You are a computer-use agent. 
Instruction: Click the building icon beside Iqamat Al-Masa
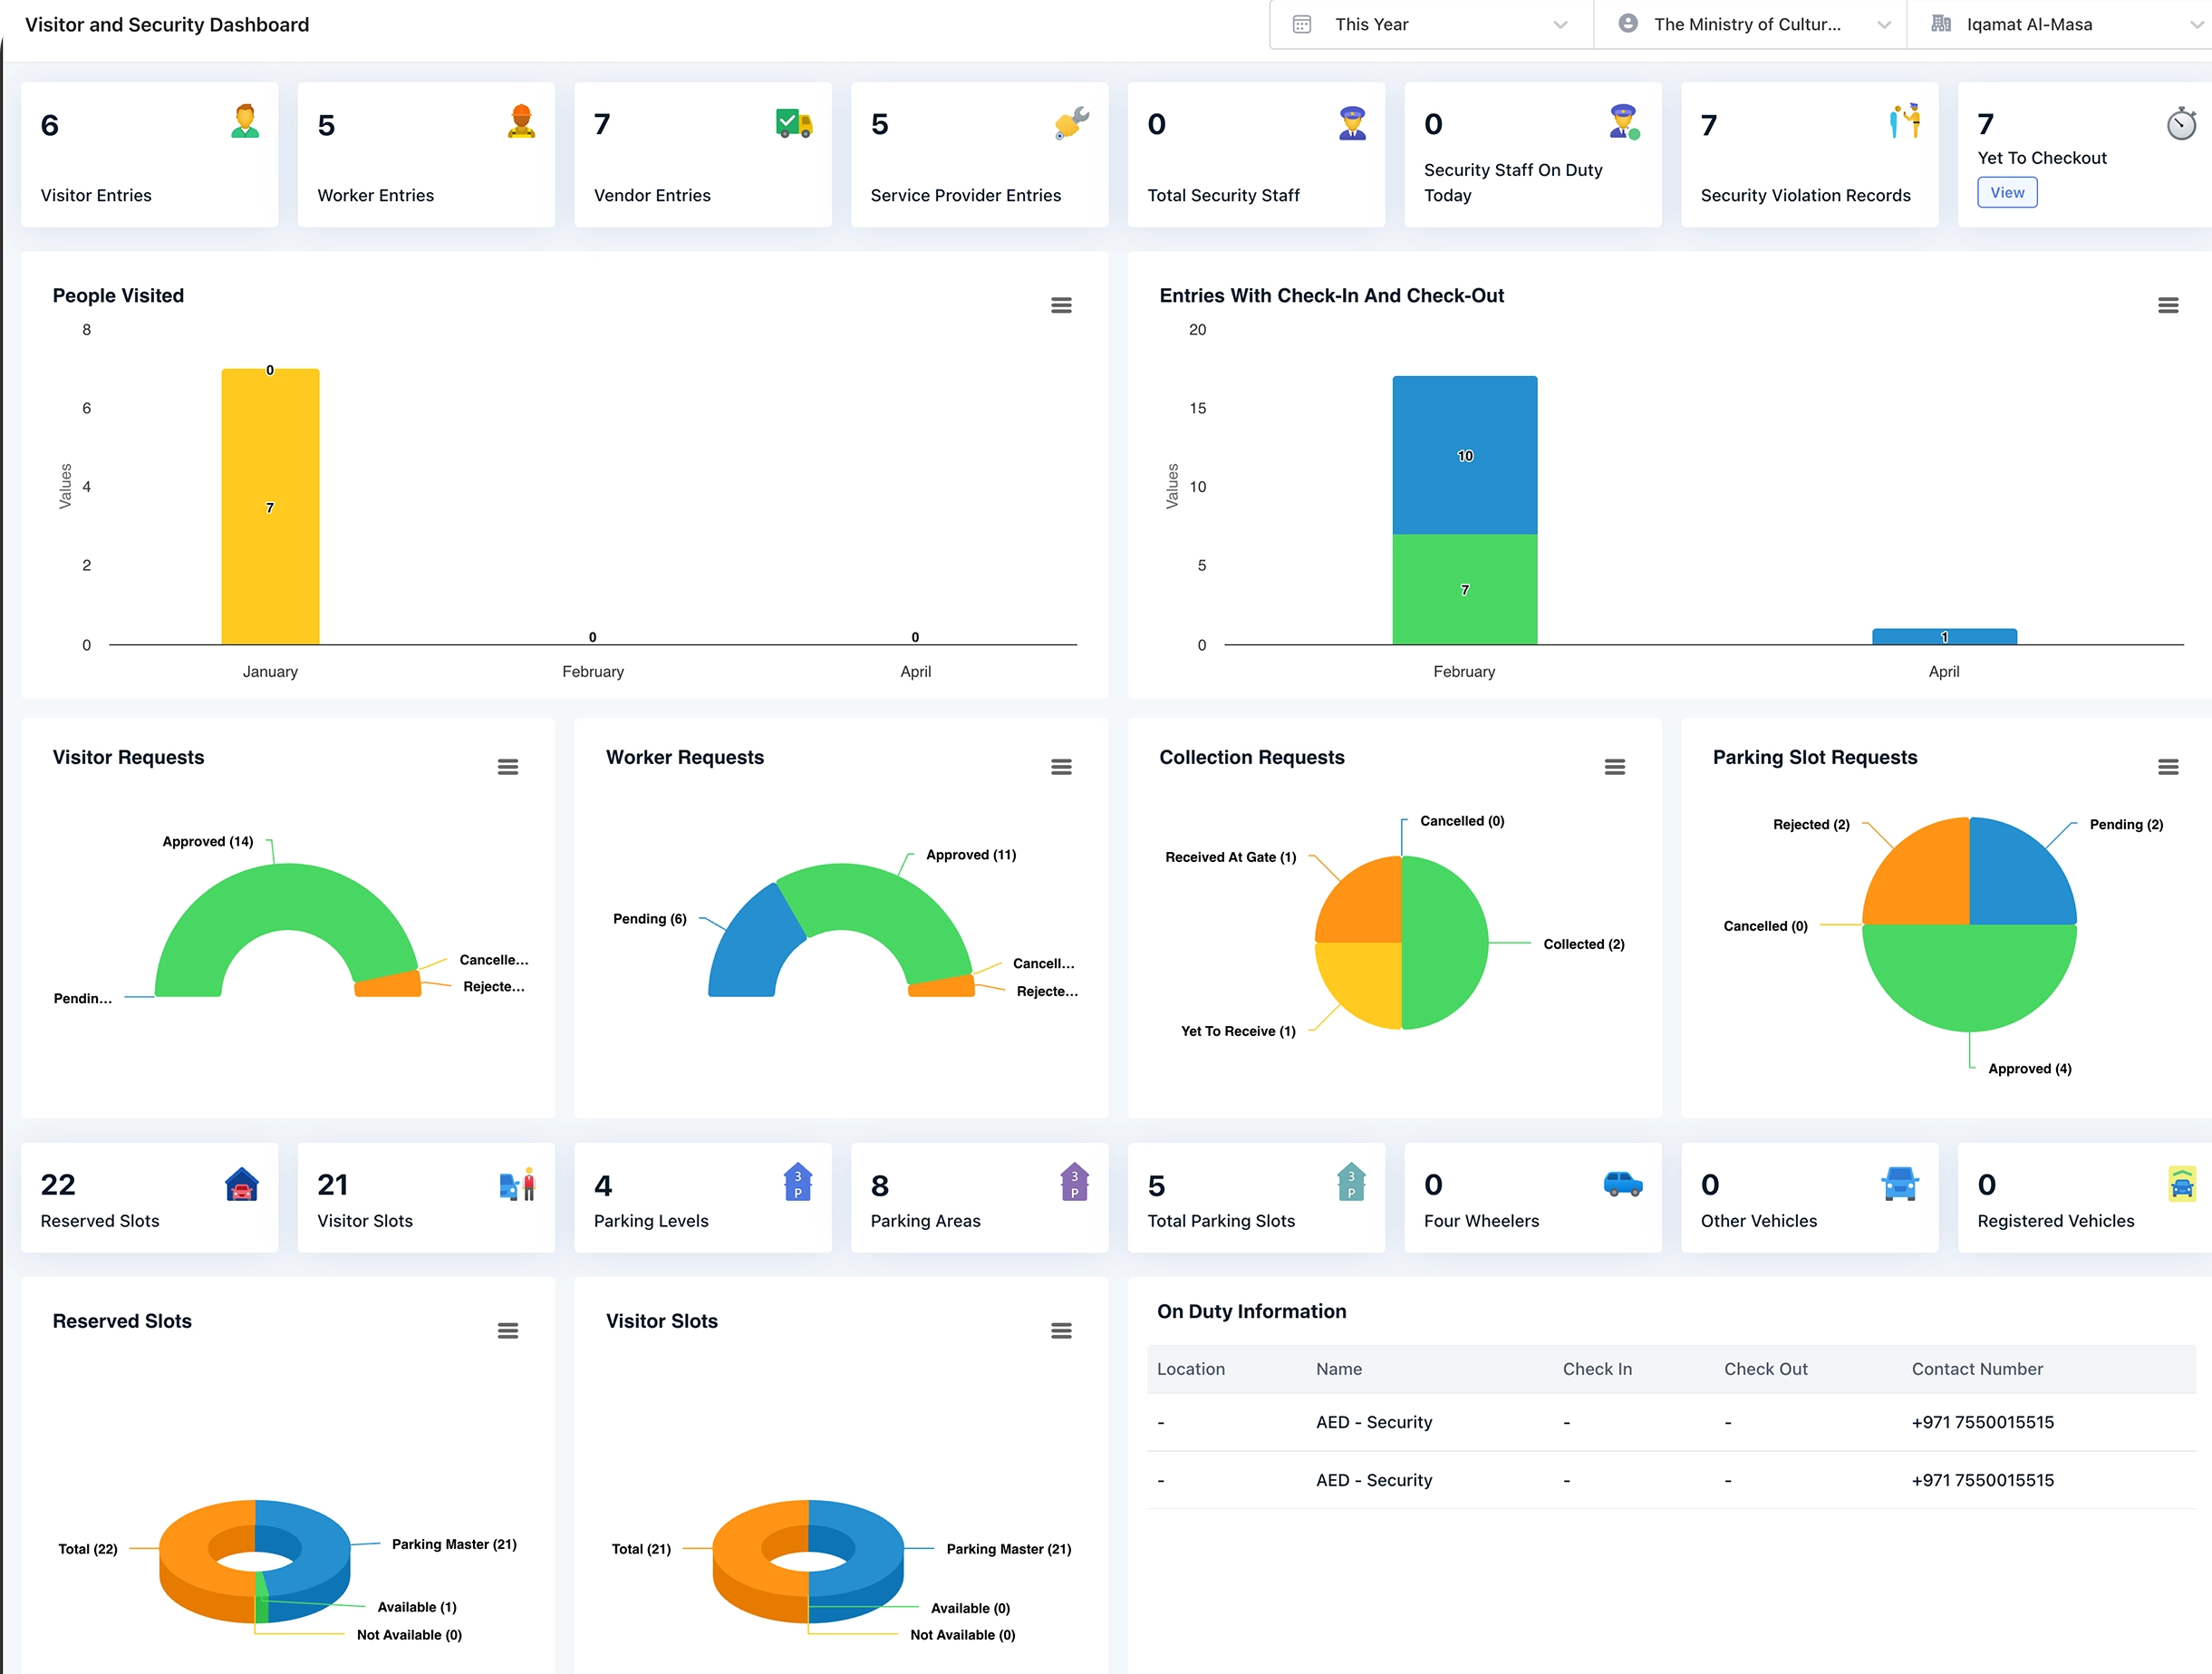pyautogui.click(x=1941, y=23)
